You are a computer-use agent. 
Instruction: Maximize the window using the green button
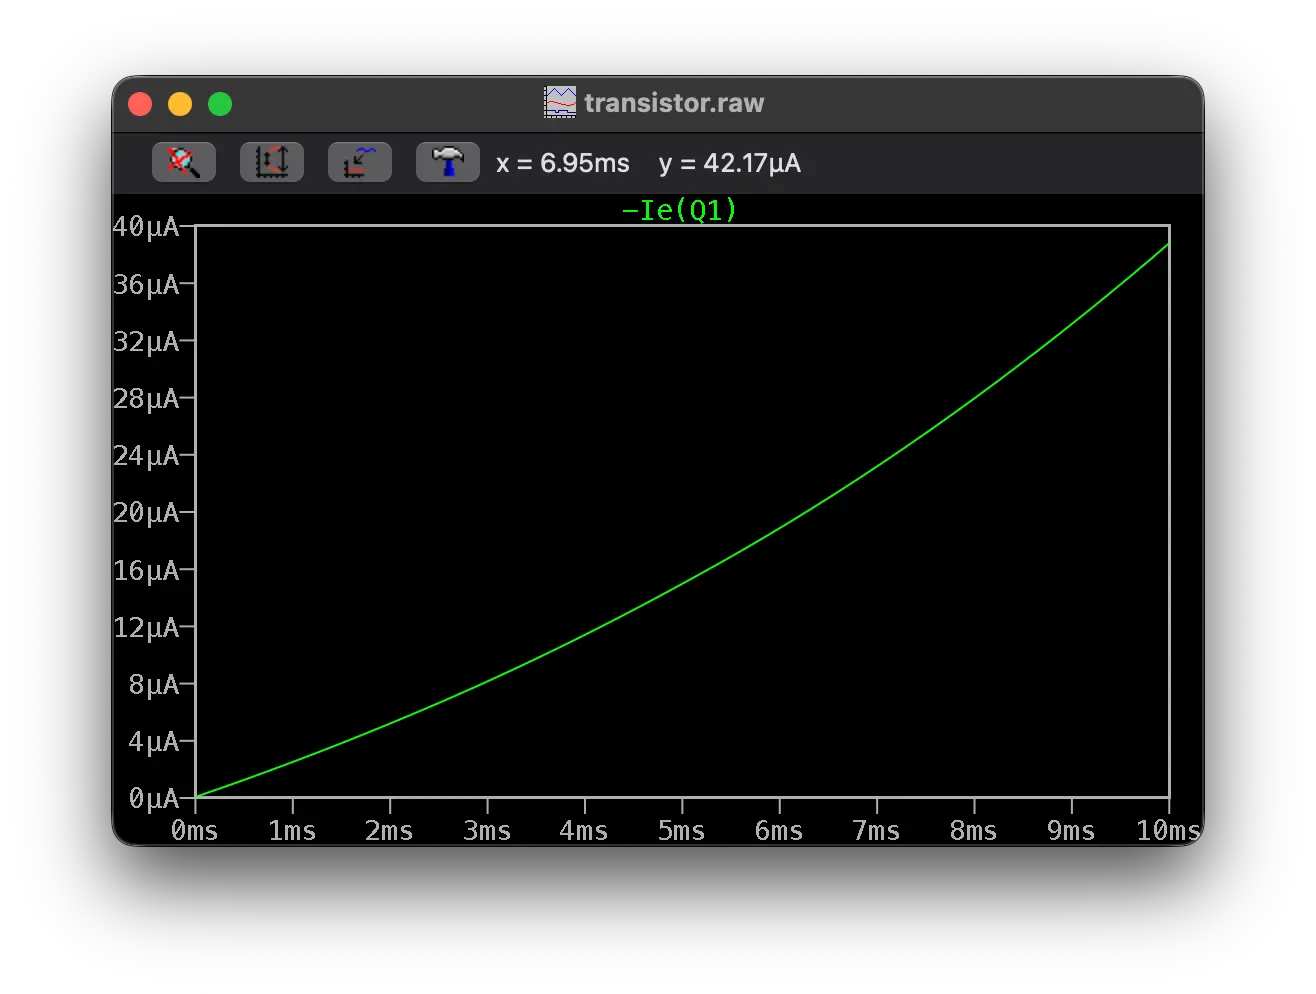220,104
